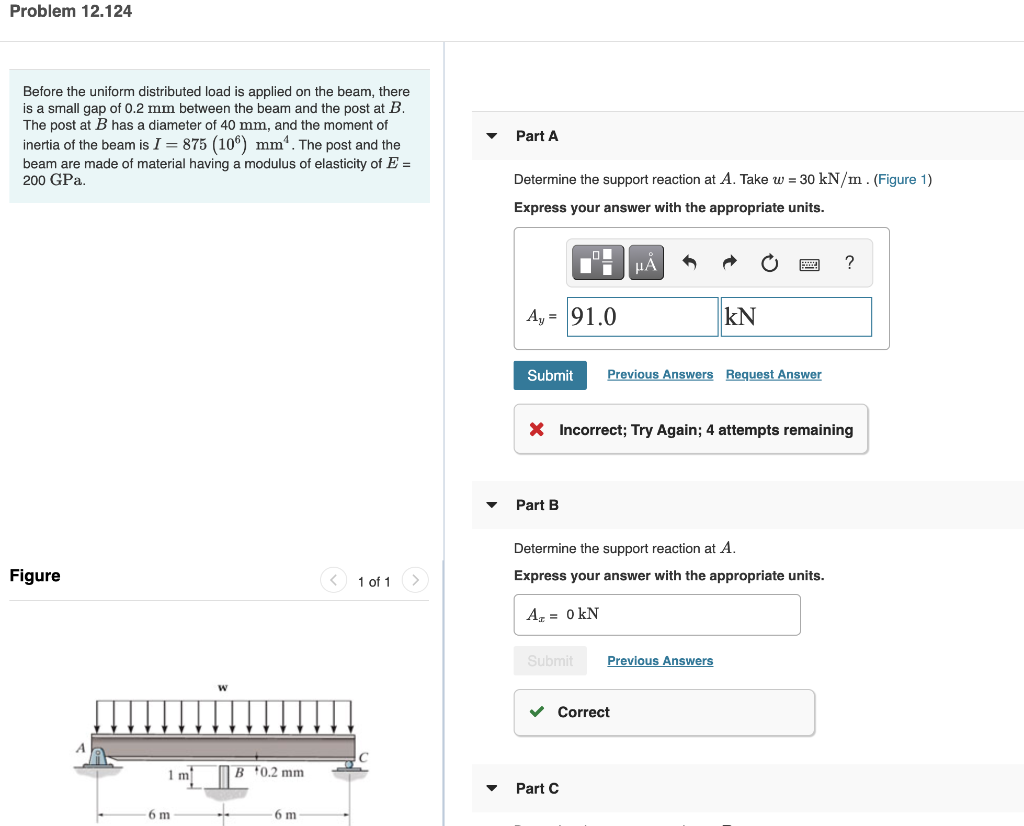Screen dimensions: 1024x826
Task: Open the keyboard shortcuts icon
Action: pyautogui.click(x=809, y=262)
